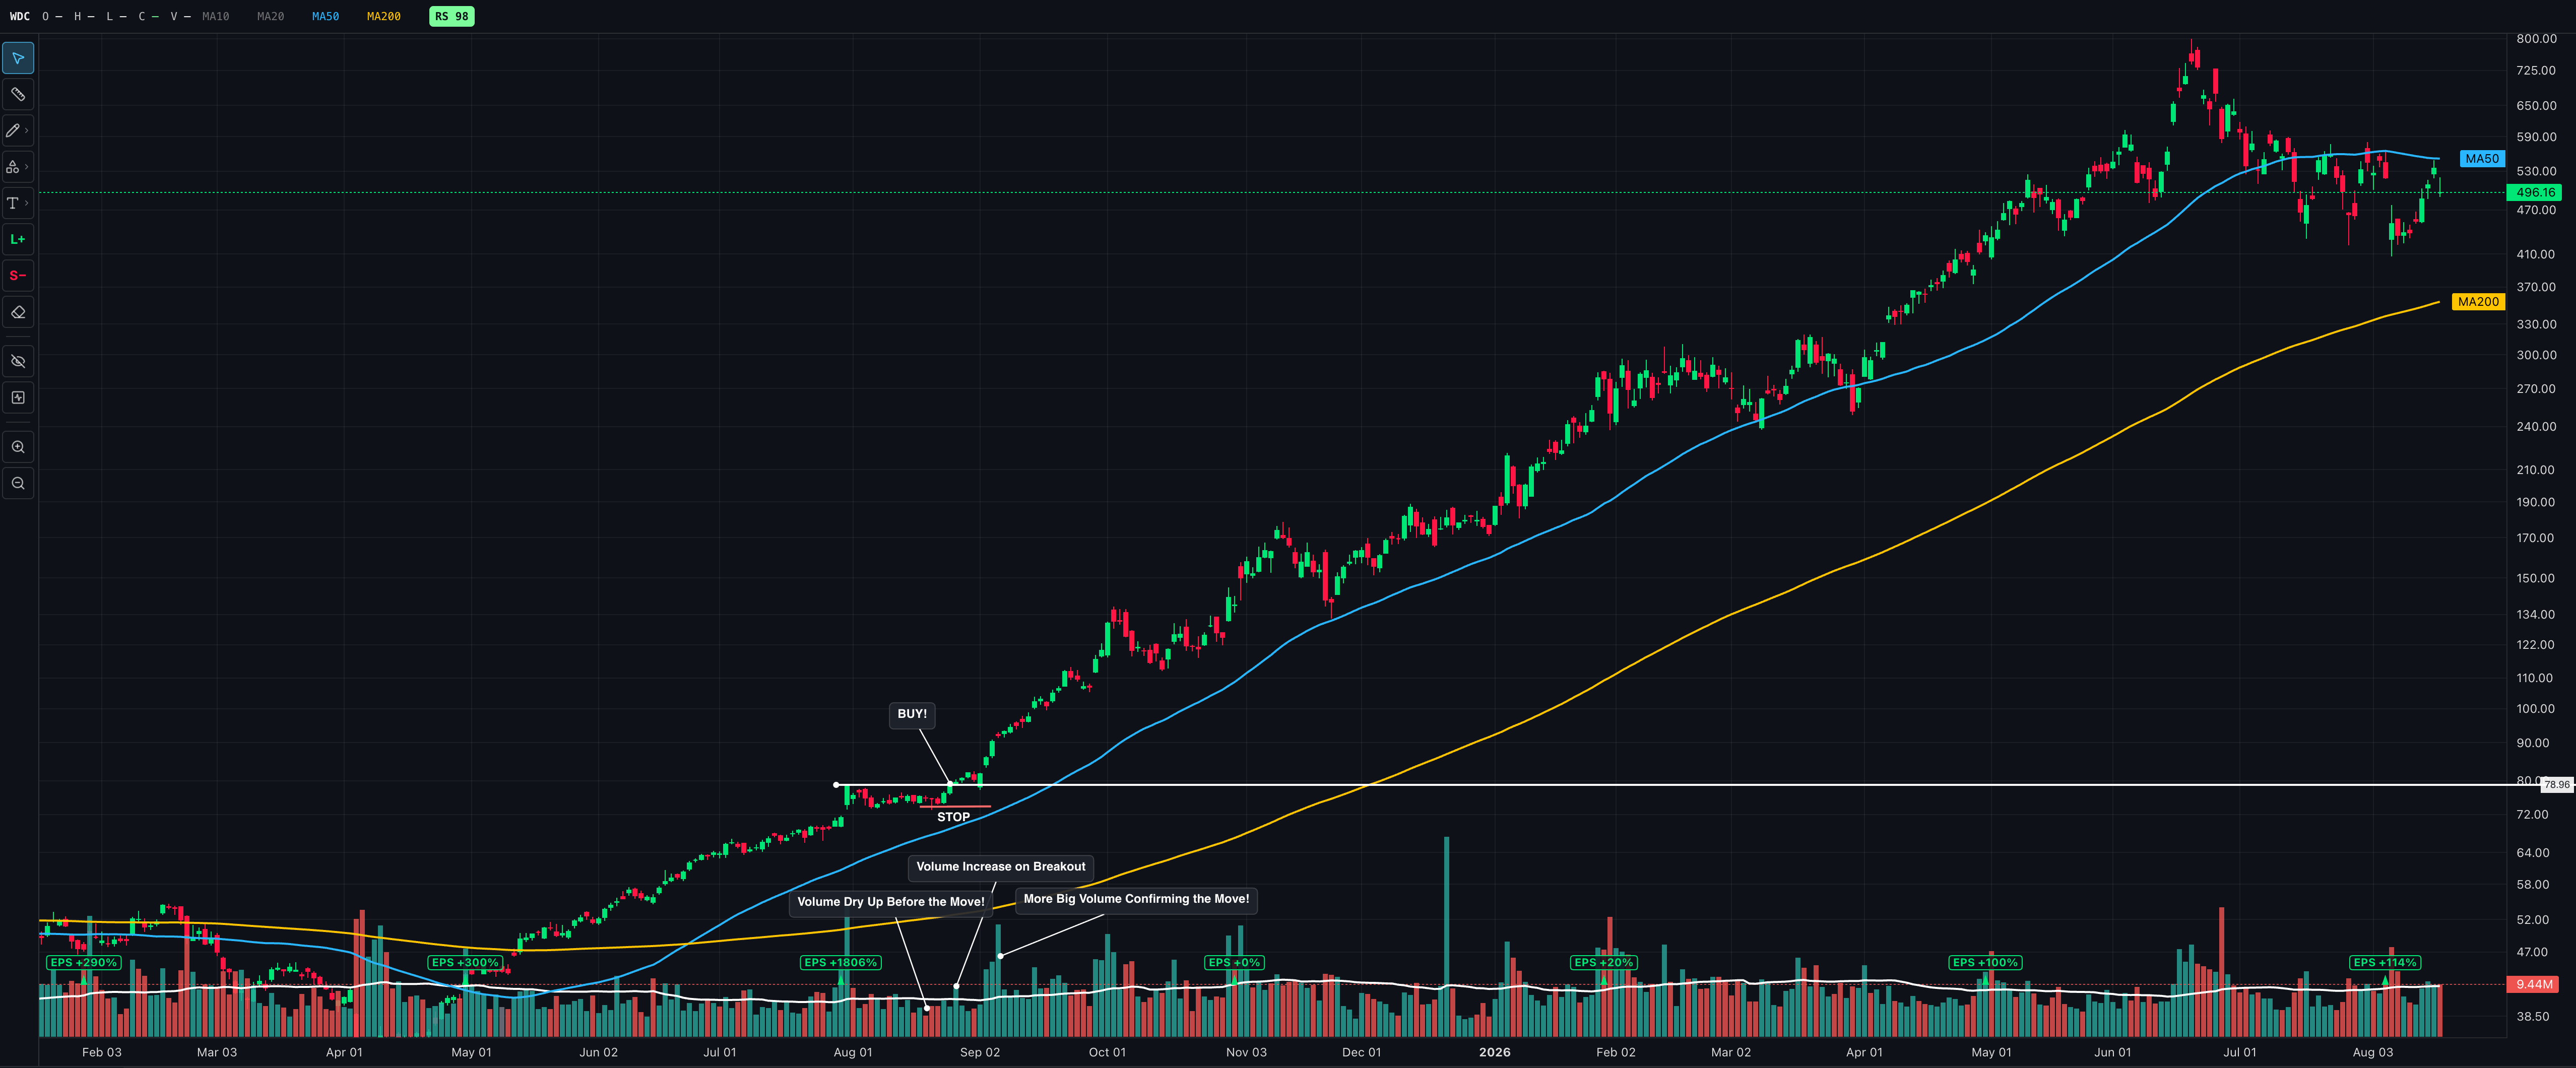This screenshot has width=2576, height=1068.
Task: Click the activity pulse indicator icon
Action: click(x=18, y=398)
